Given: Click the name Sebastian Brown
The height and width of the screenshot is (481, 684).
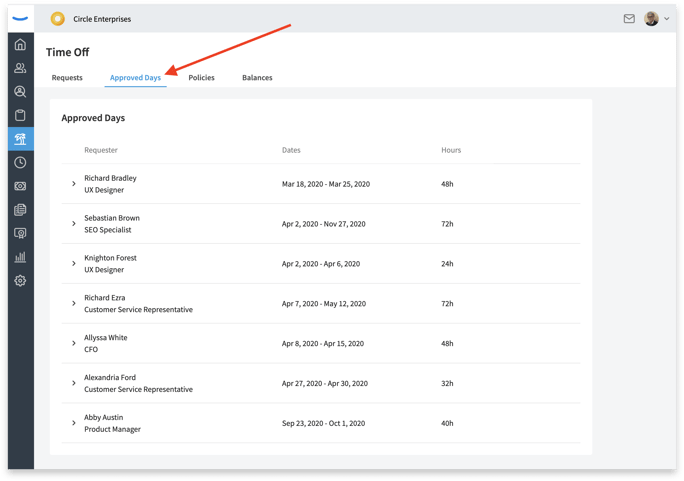Looking at the screenshot, I should pos(112,218).
